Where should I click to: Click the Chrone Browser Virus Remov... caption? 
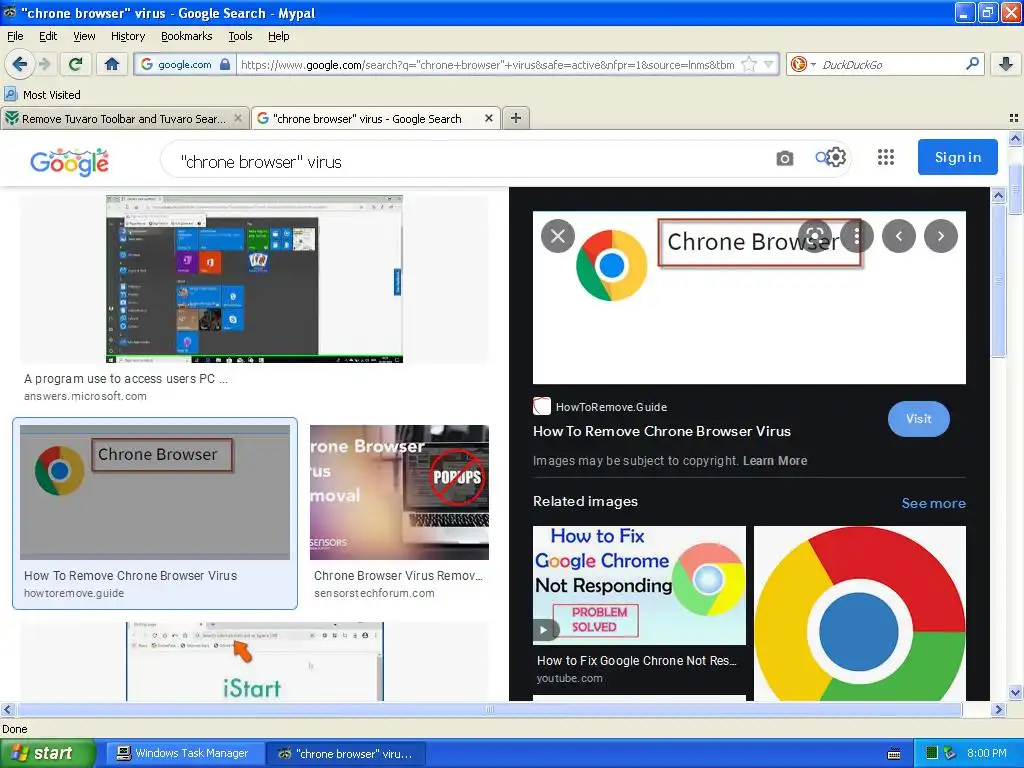pyautogui.click(x=398, y=575)
